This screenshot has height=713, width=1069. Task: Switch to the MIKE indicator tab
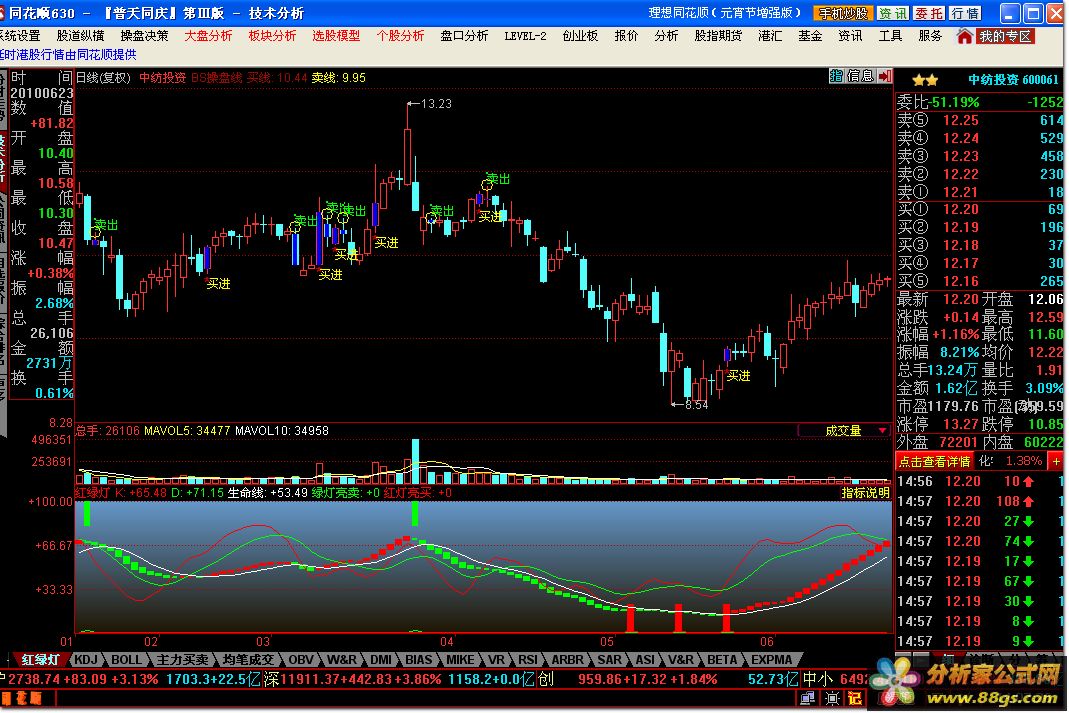(460, 660)
